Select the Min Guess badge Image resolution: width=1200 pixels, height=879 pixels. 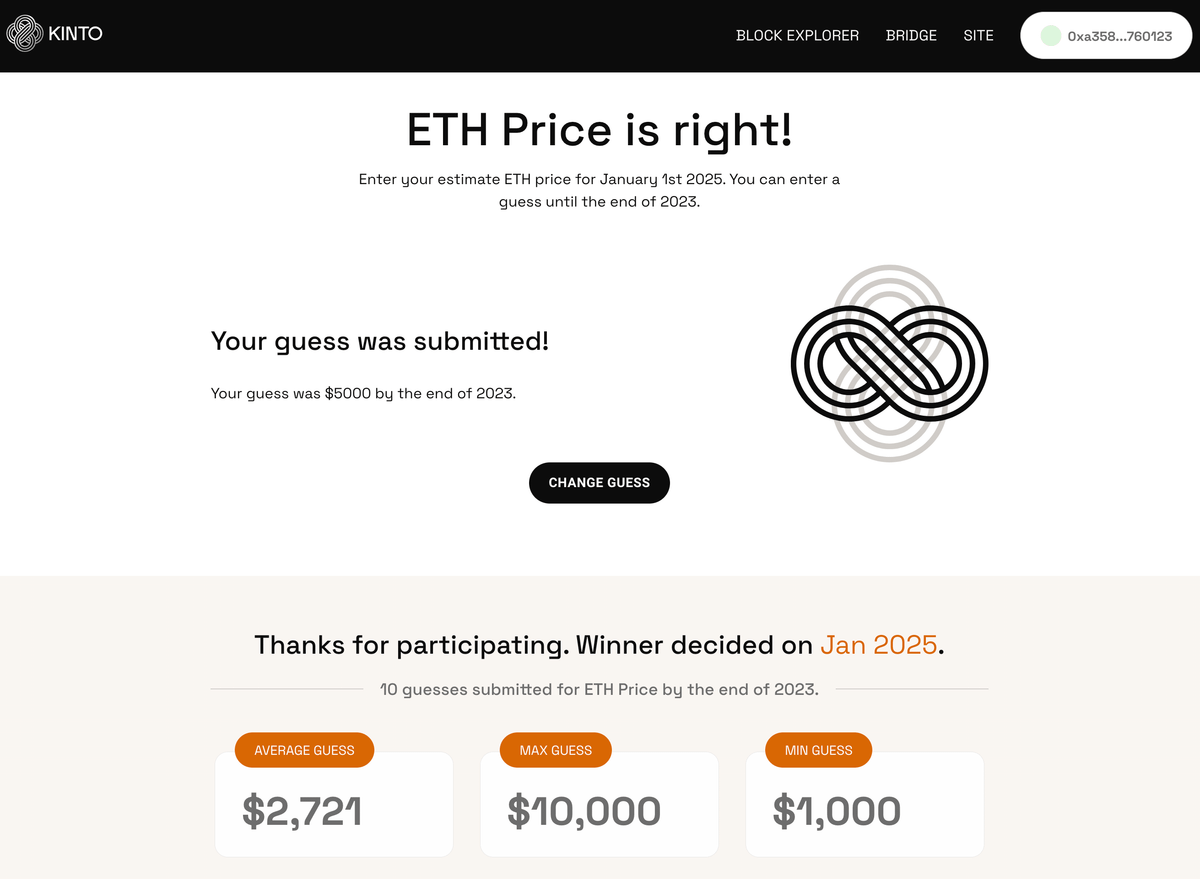coord(818,750)
